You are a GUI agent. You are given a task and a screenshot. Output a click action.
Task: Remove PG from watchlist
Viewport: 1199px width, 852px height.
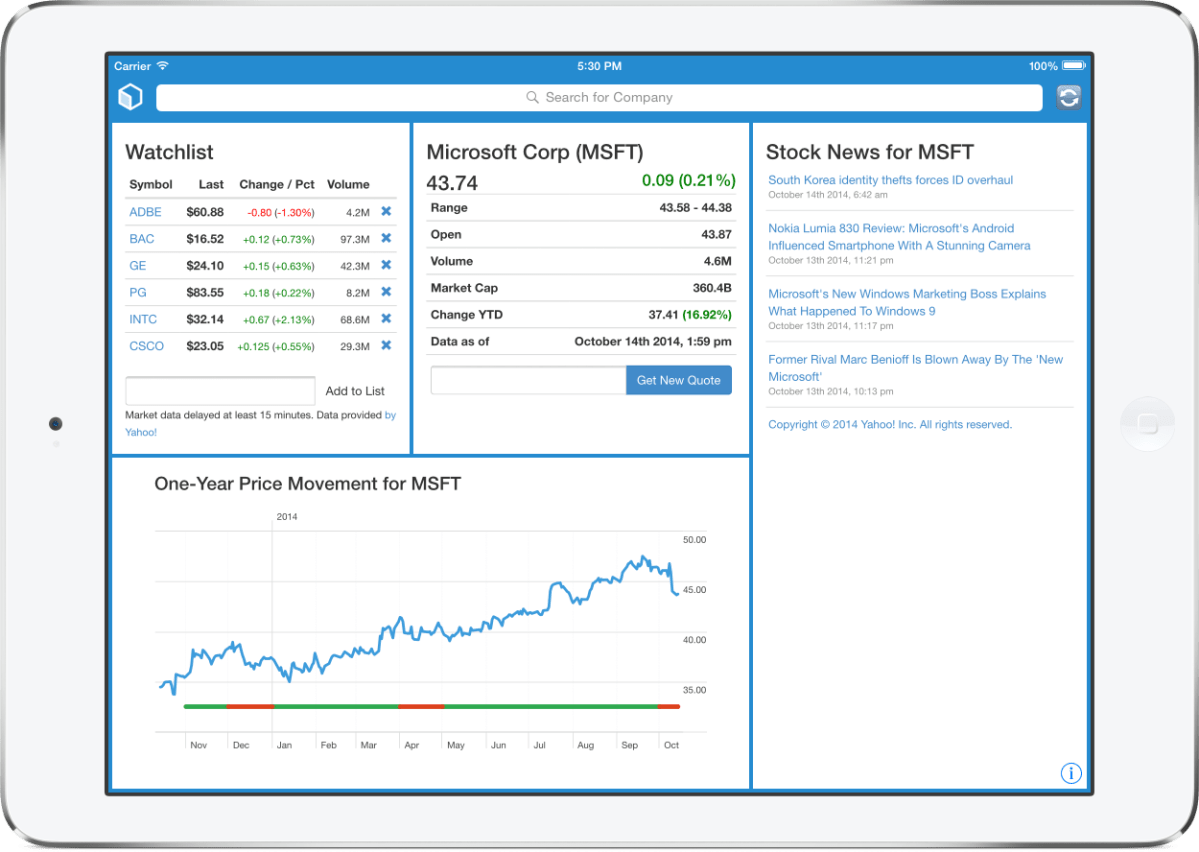click(x=386, y=291)
